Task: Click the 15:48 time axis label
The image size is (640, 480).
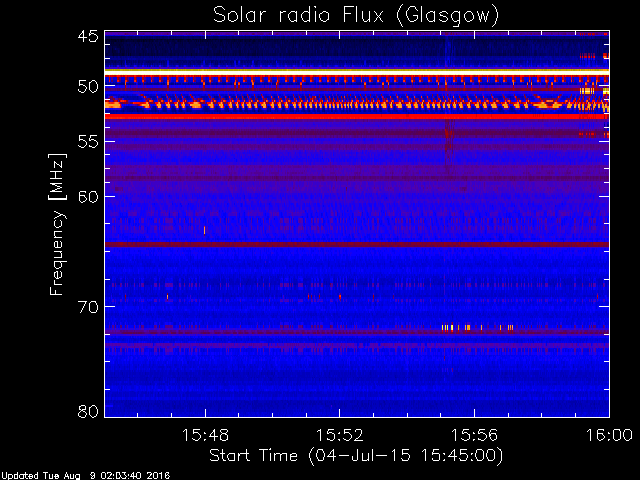Action: (x=205, y=435)
